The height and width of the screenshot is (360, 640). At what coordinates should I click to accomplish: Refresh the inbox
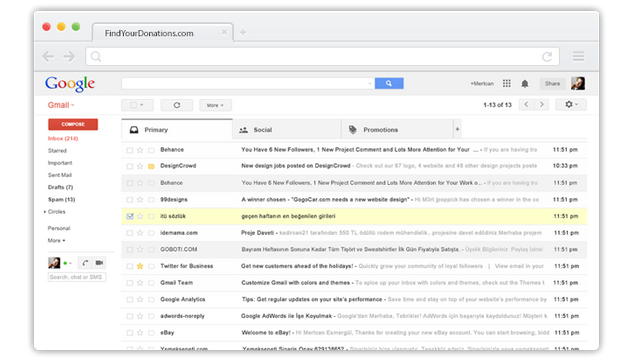point(177,105)
